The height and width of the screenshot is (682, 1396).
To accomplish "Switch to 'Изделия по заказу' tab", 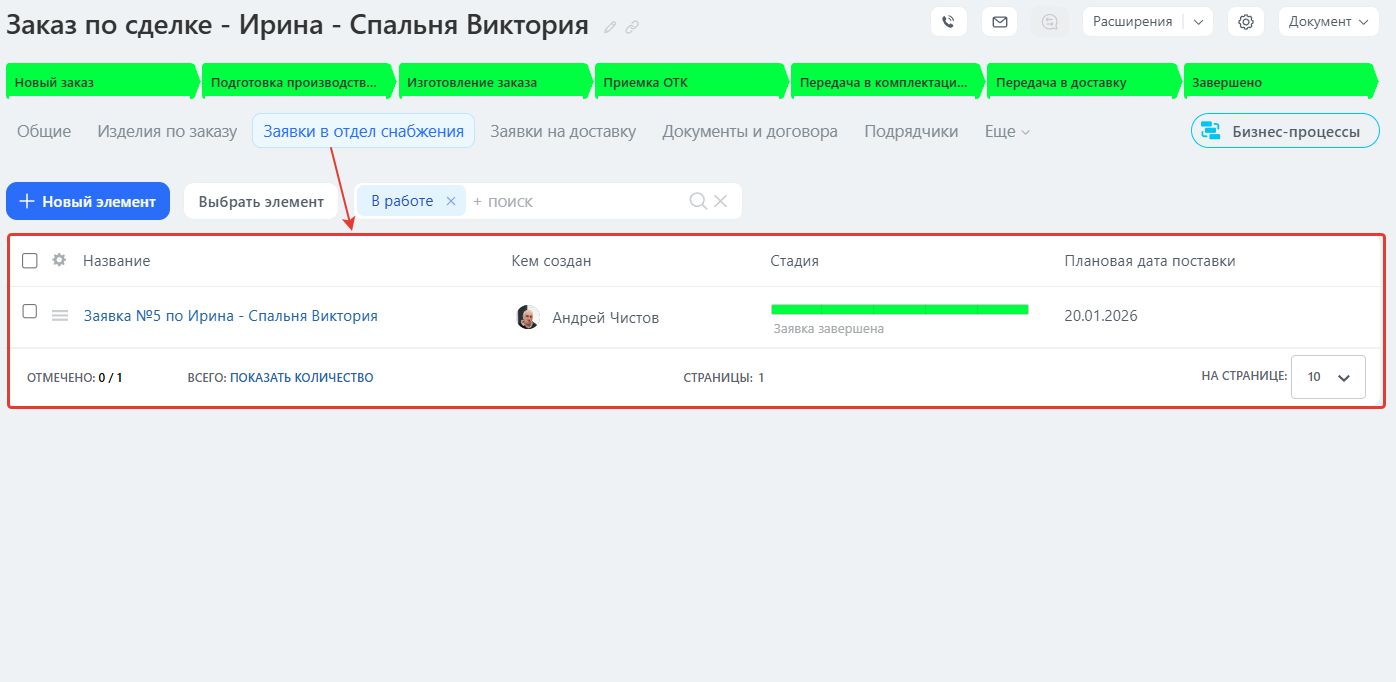I will (167, 131).
